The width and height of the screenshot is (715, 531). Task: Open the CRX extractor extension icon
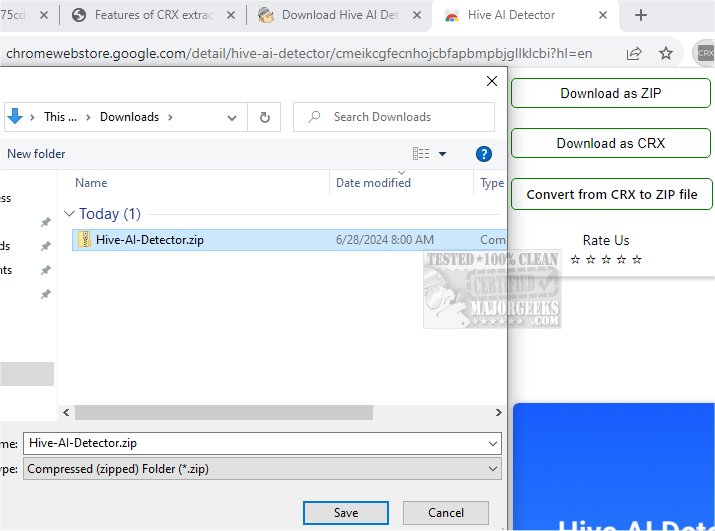[x=705, y=53]
